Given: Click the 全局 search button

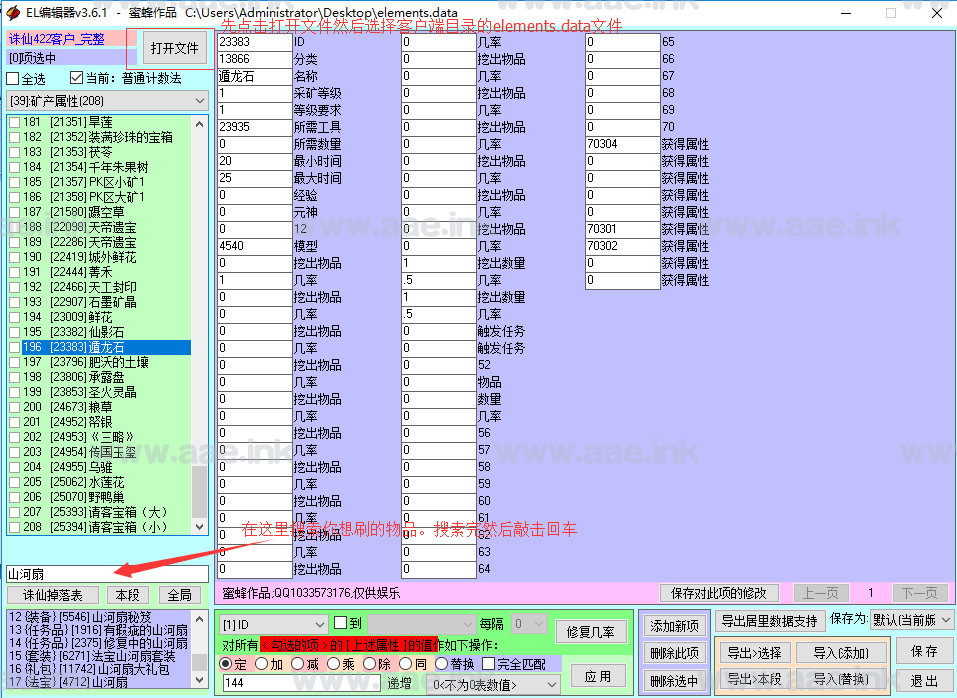Looking at the screenshot, I should click(179, 595).
